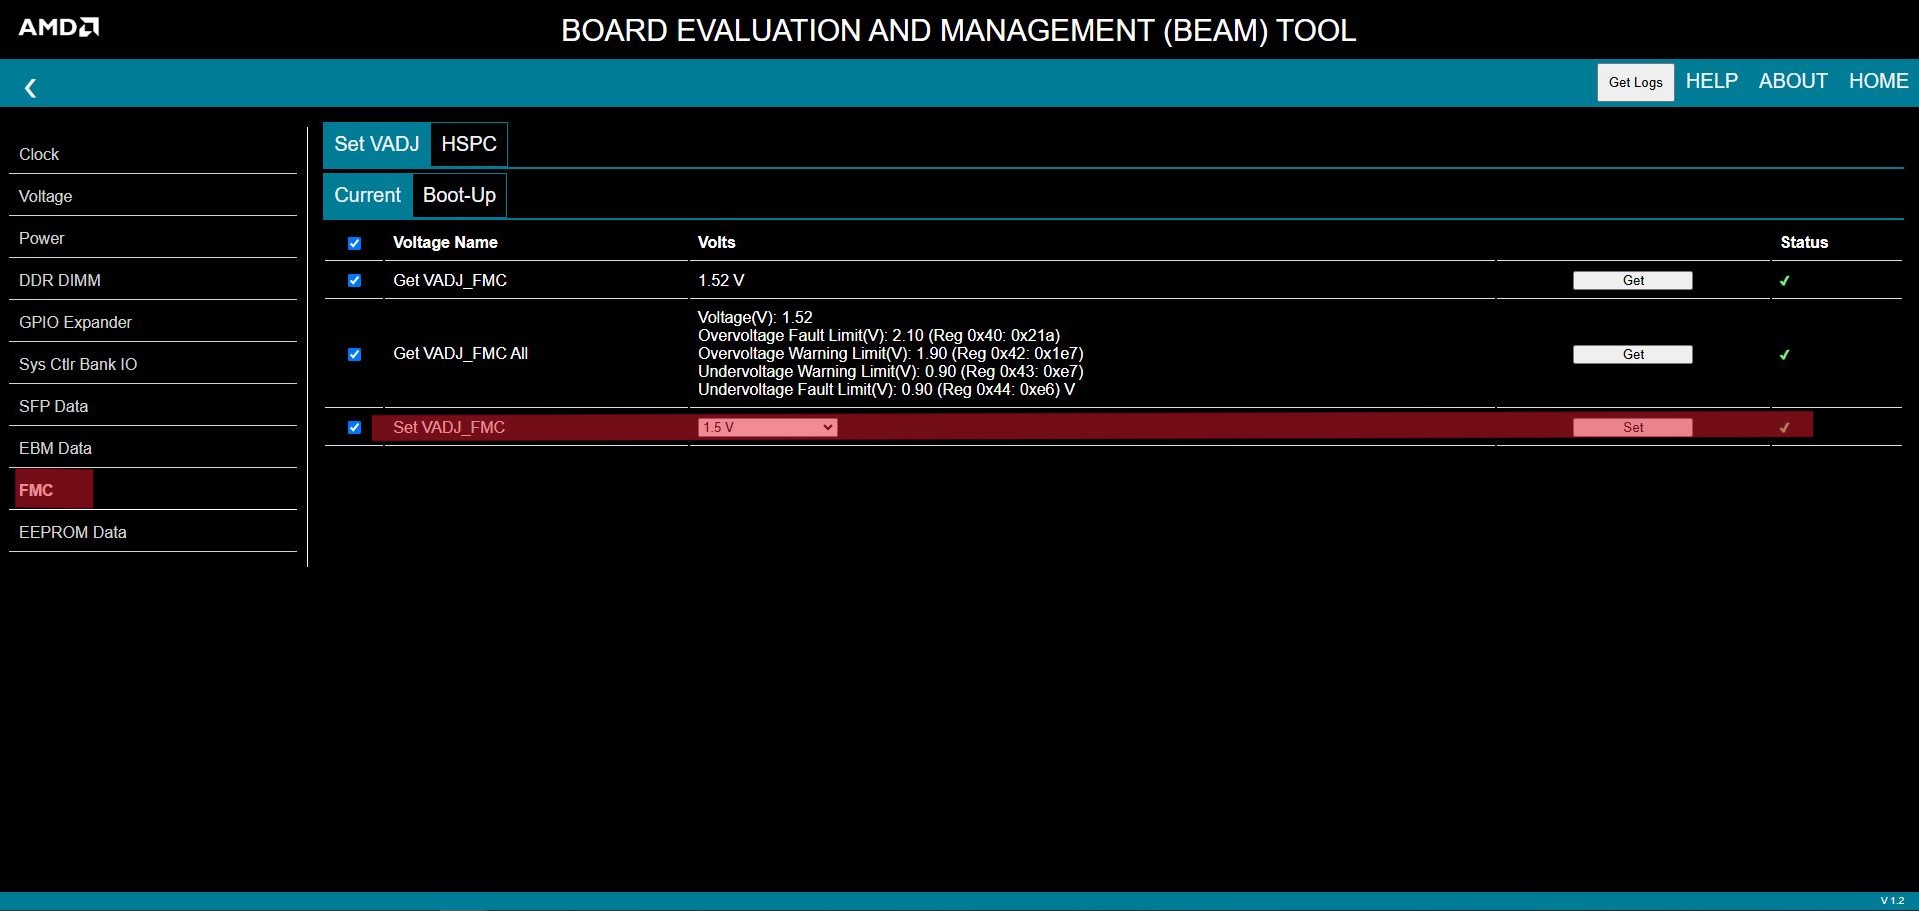
Task: Click the back arrow icon
Action: click(30, 88)
